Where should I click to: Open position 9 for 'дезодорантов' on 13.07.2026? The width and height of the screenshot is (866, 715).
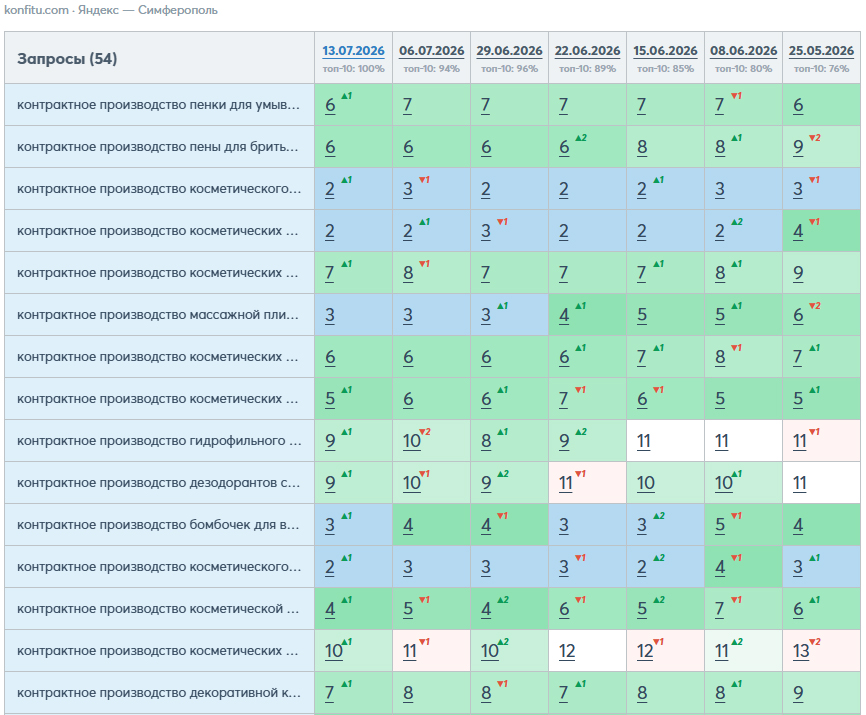coord(330,483)
